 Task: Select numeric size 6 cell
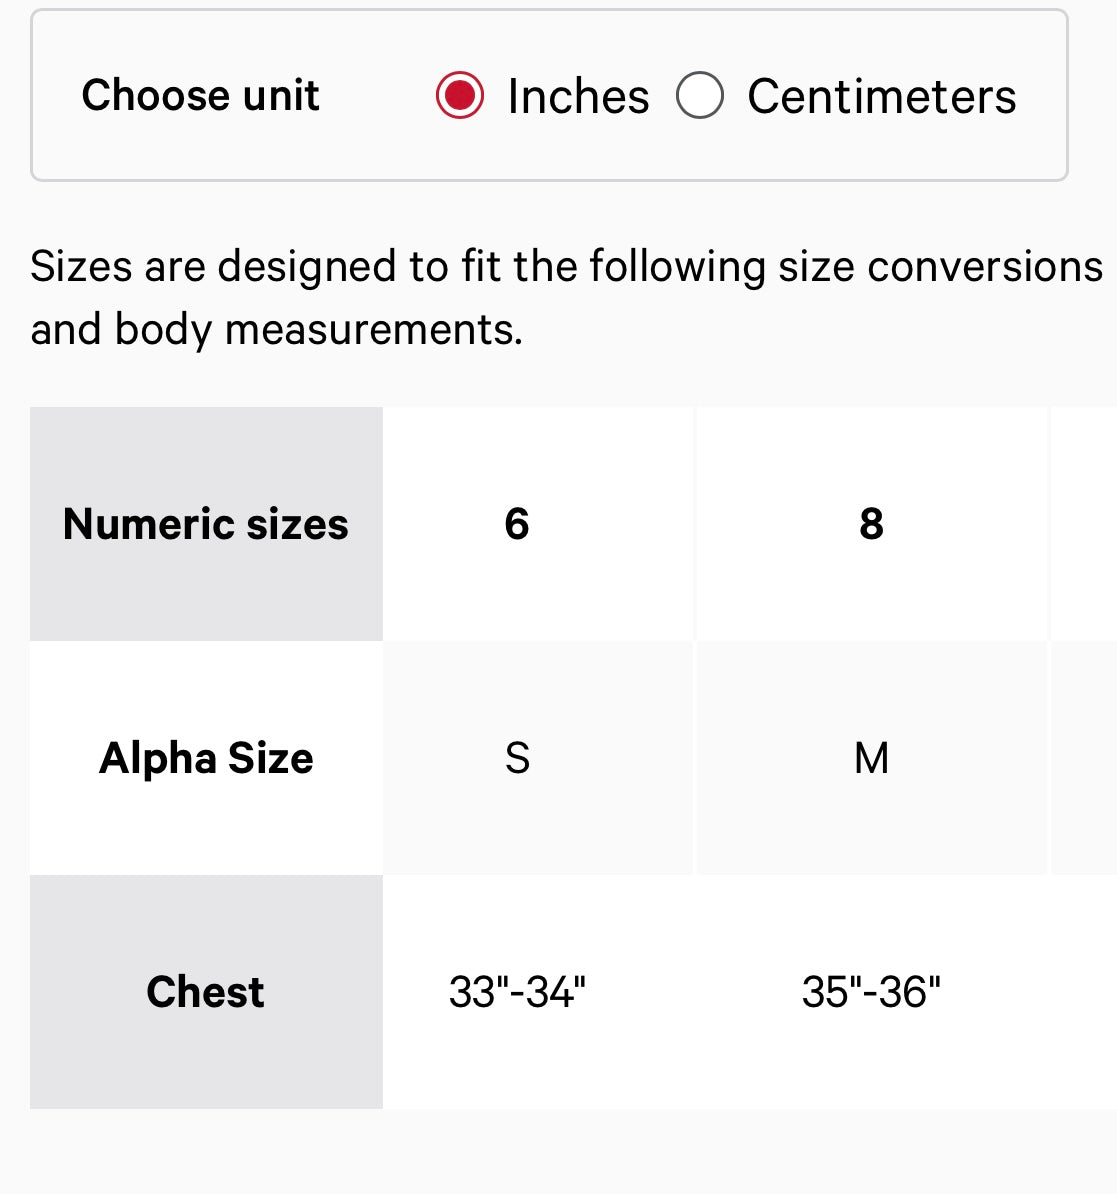[517, 524]
